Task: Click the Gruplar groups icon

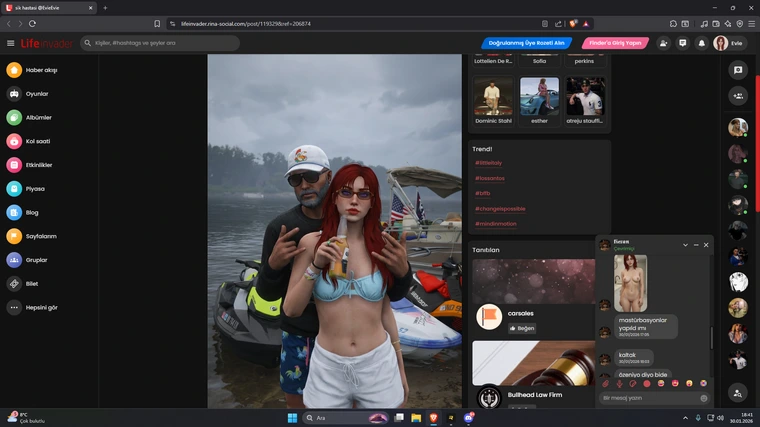Action: point(14,260)
